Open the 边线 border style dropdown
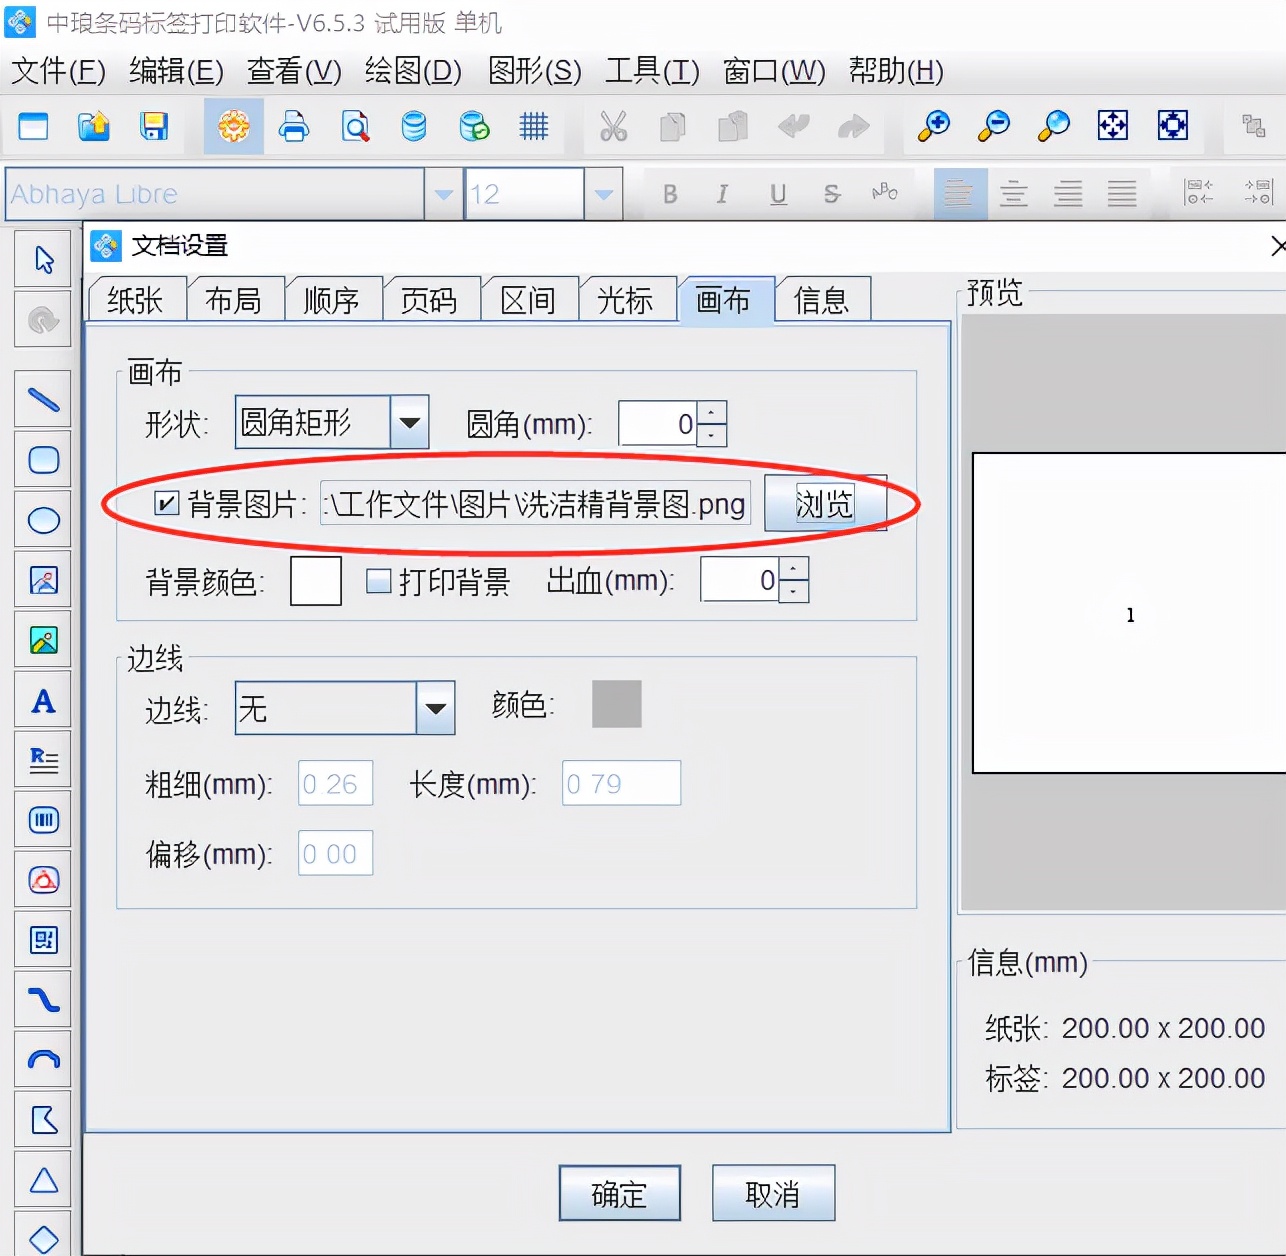Screen dimensions: 1286x1256 point(435,708)
